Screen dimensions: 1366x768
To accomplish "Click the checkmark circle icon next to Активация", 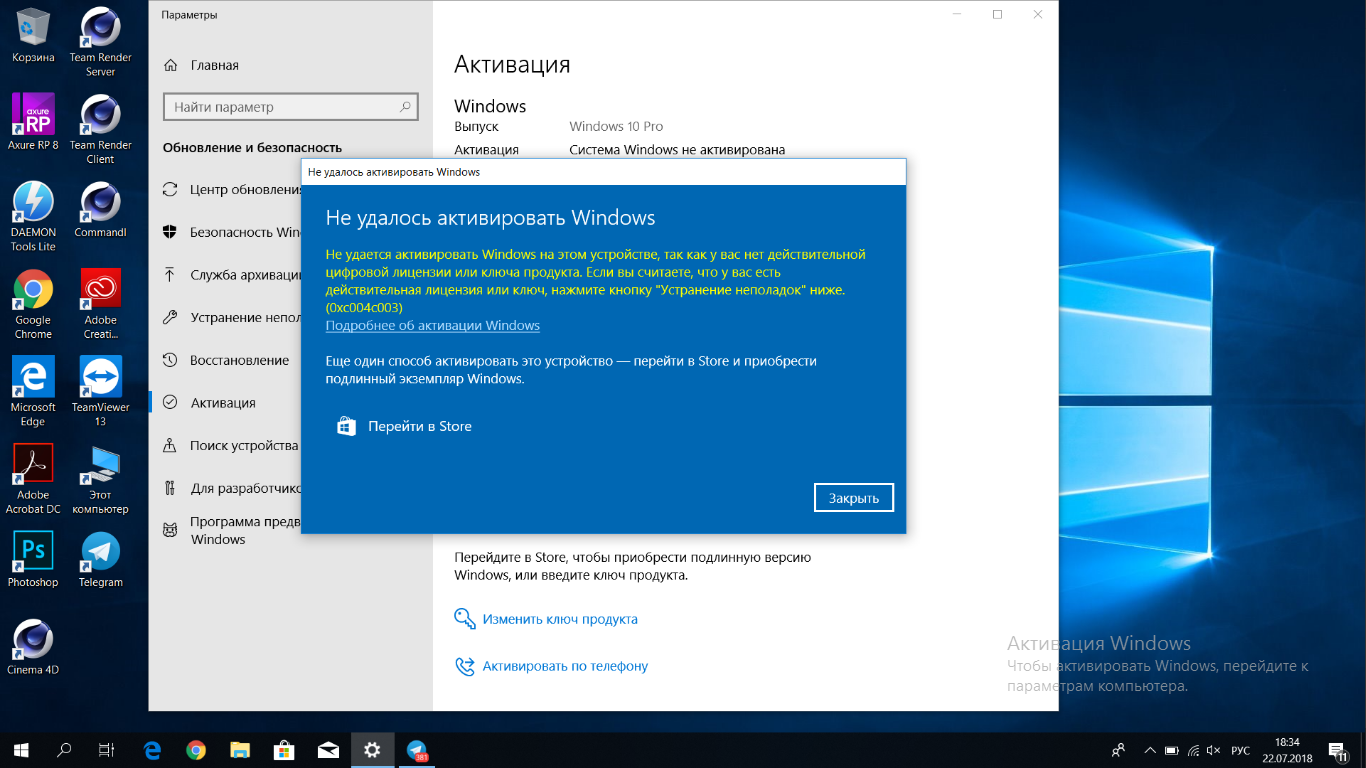I will [x=170, y=402].
